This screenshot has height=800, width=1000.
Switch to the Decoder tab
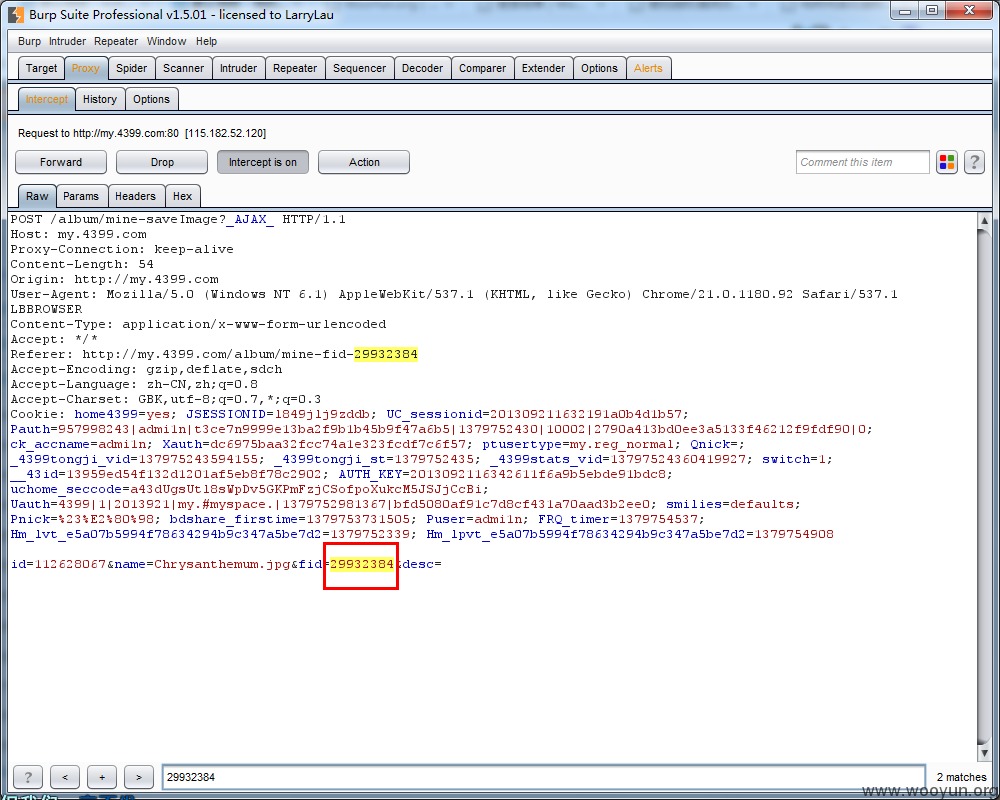coord(422,68)
